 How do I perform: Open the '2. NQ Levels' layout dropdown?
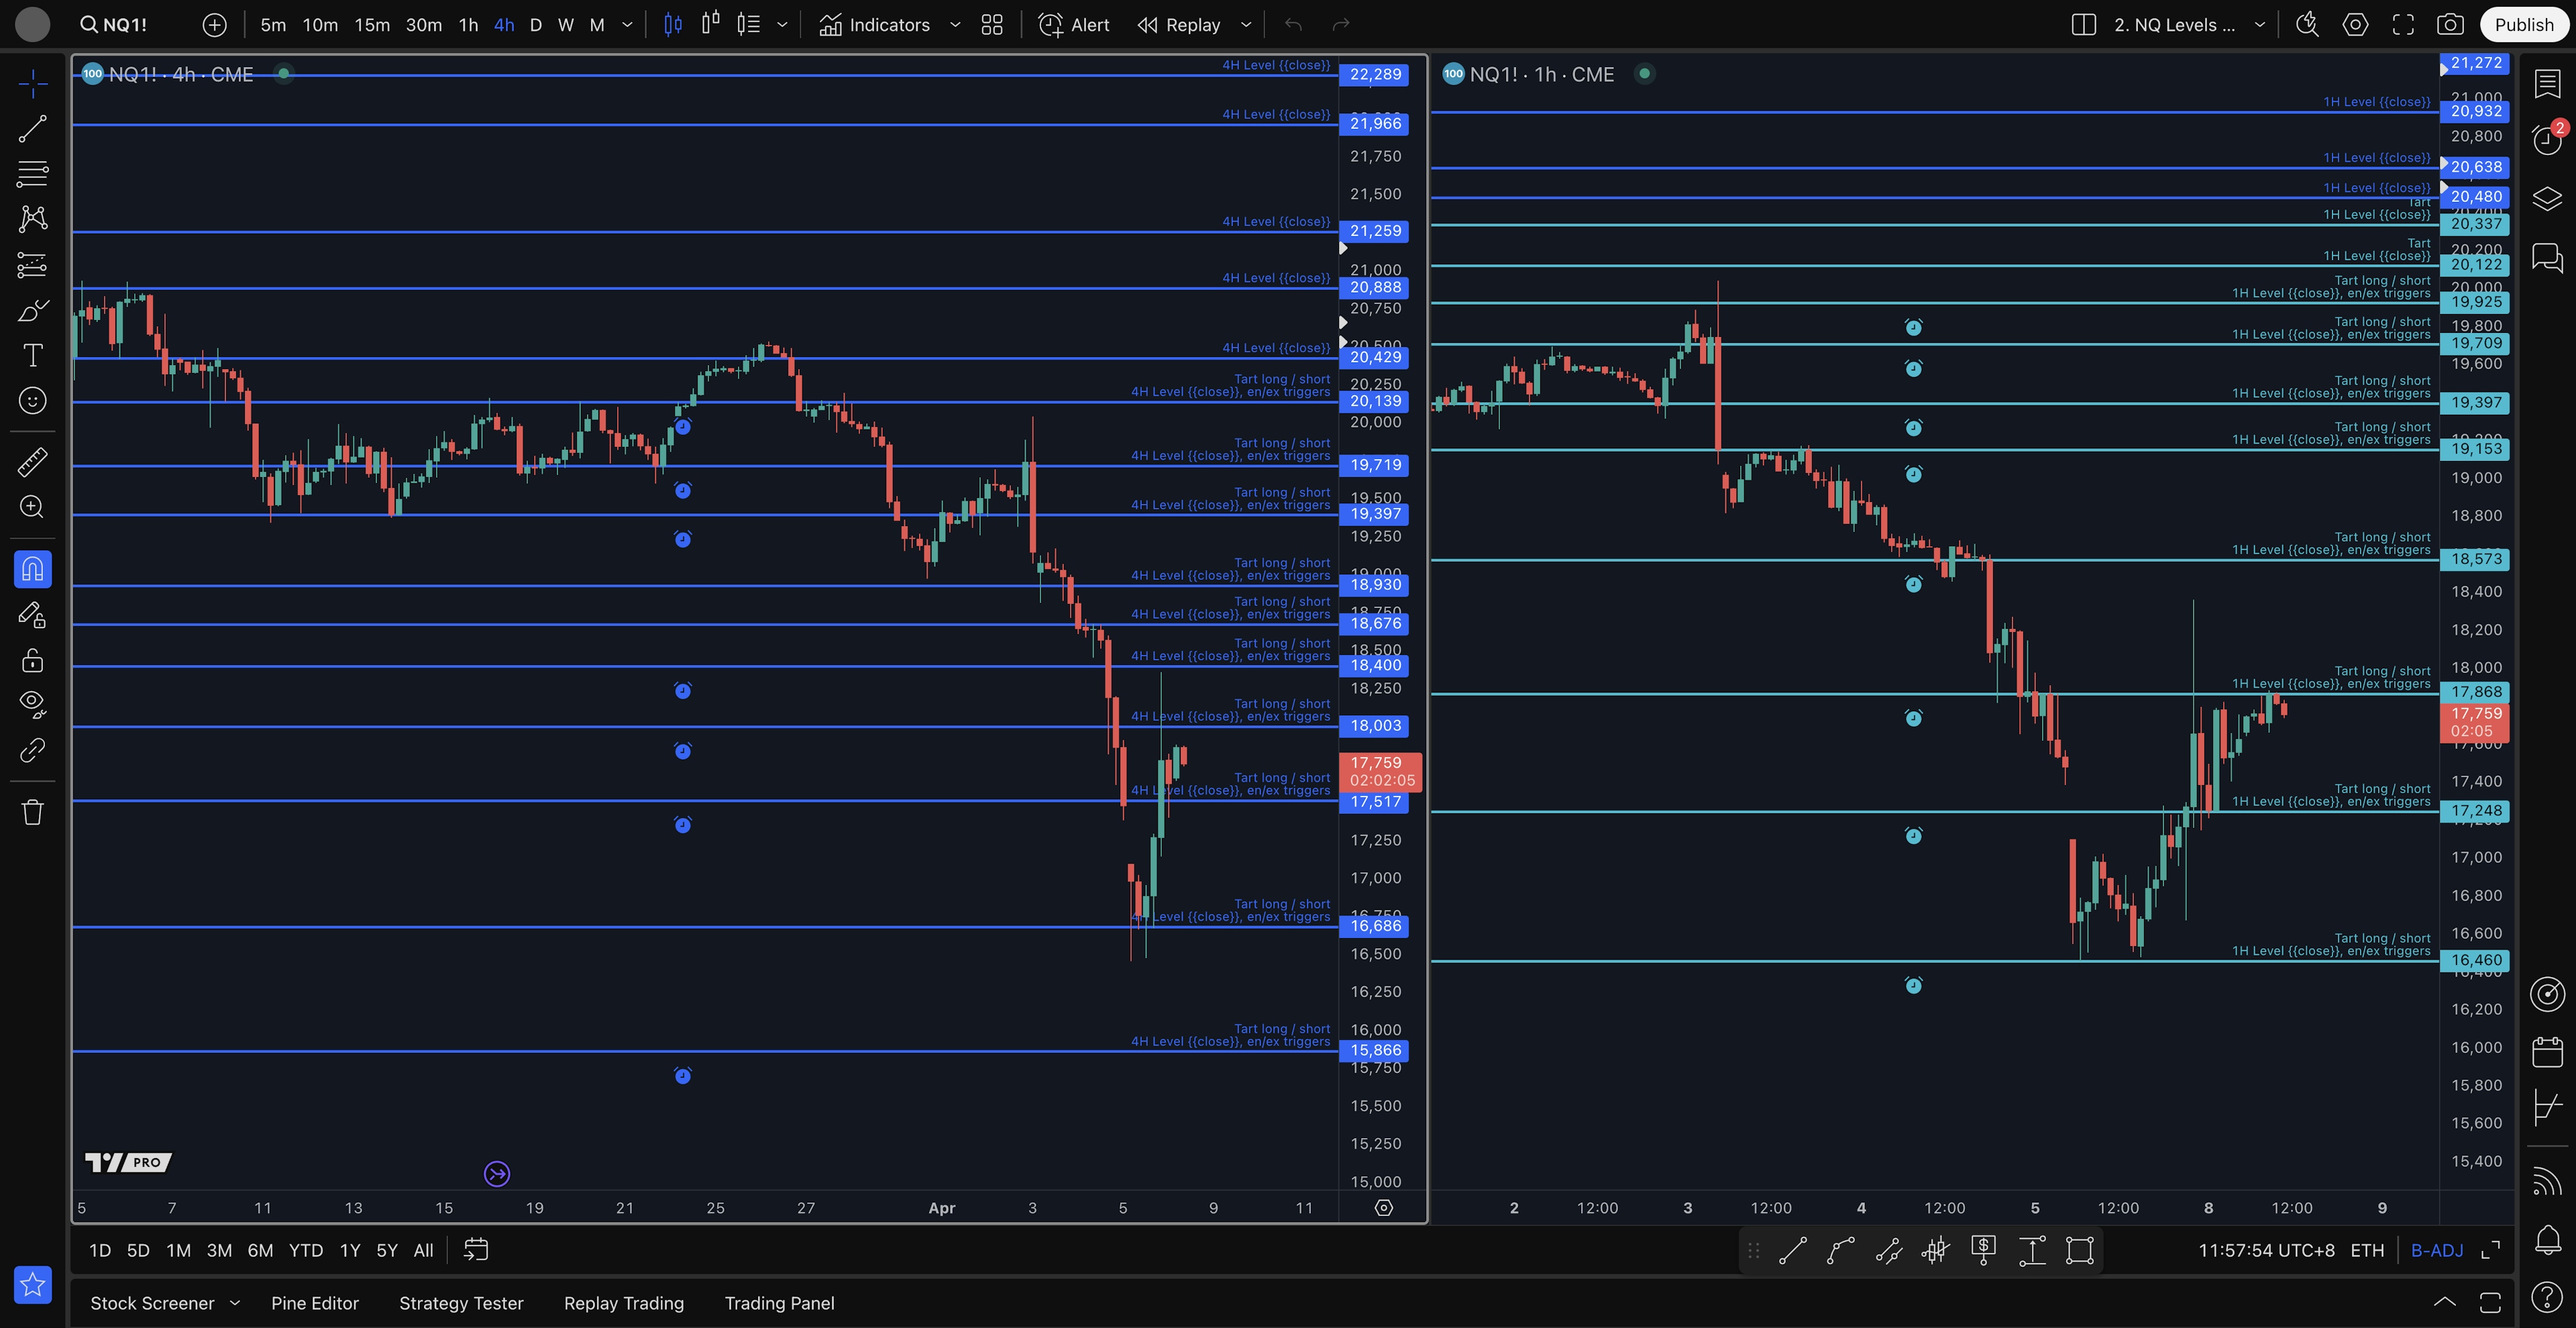(2258, 25)
